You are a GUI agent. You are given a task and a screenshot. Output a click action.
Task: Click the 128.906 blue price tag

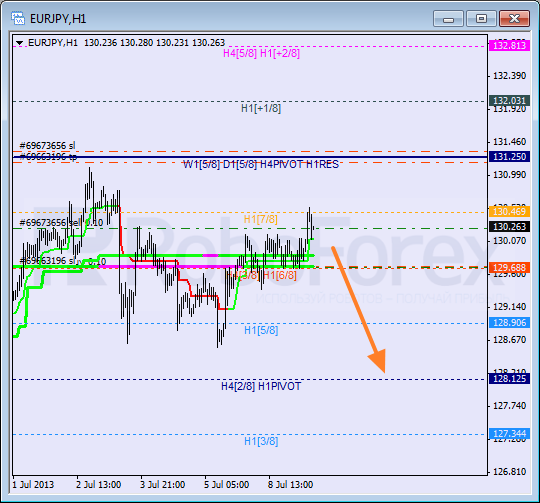point(509,323)
